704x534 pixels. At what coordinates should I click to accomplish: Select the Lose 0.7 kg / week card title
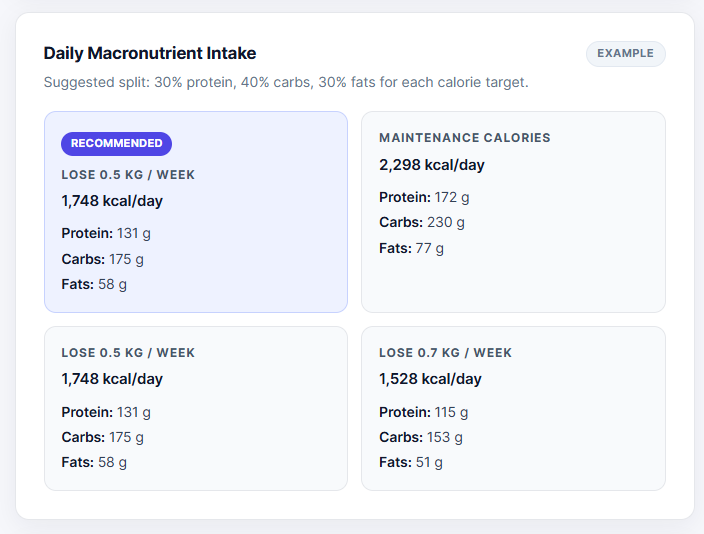[x=445, y=353]
